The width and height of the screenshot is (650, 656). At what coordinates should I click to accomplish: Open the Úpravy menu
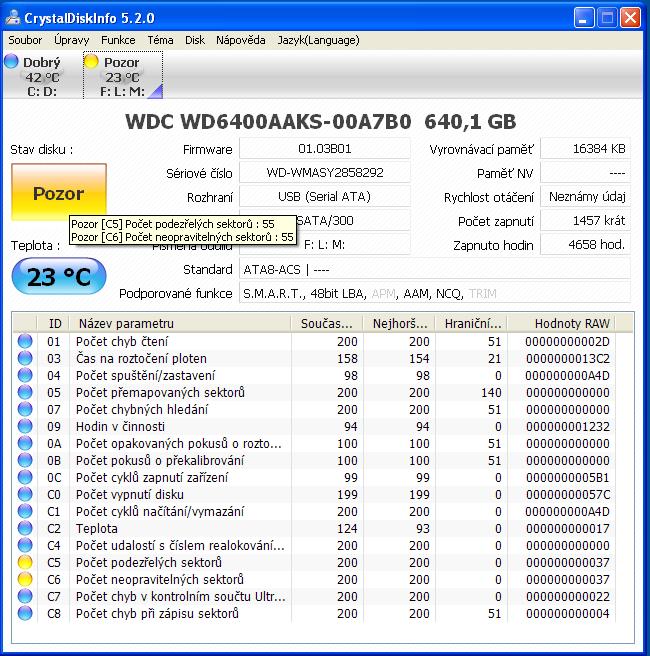pyautogui.click(x=72, y=40)
